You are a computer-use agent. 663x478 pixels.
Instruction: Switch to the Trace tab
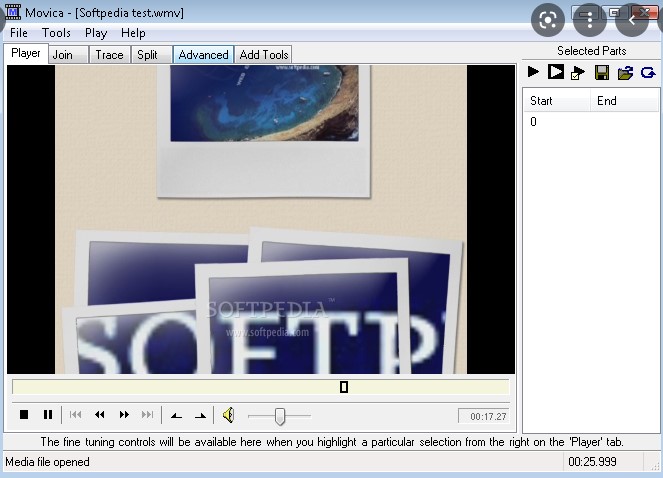point(110,55)
